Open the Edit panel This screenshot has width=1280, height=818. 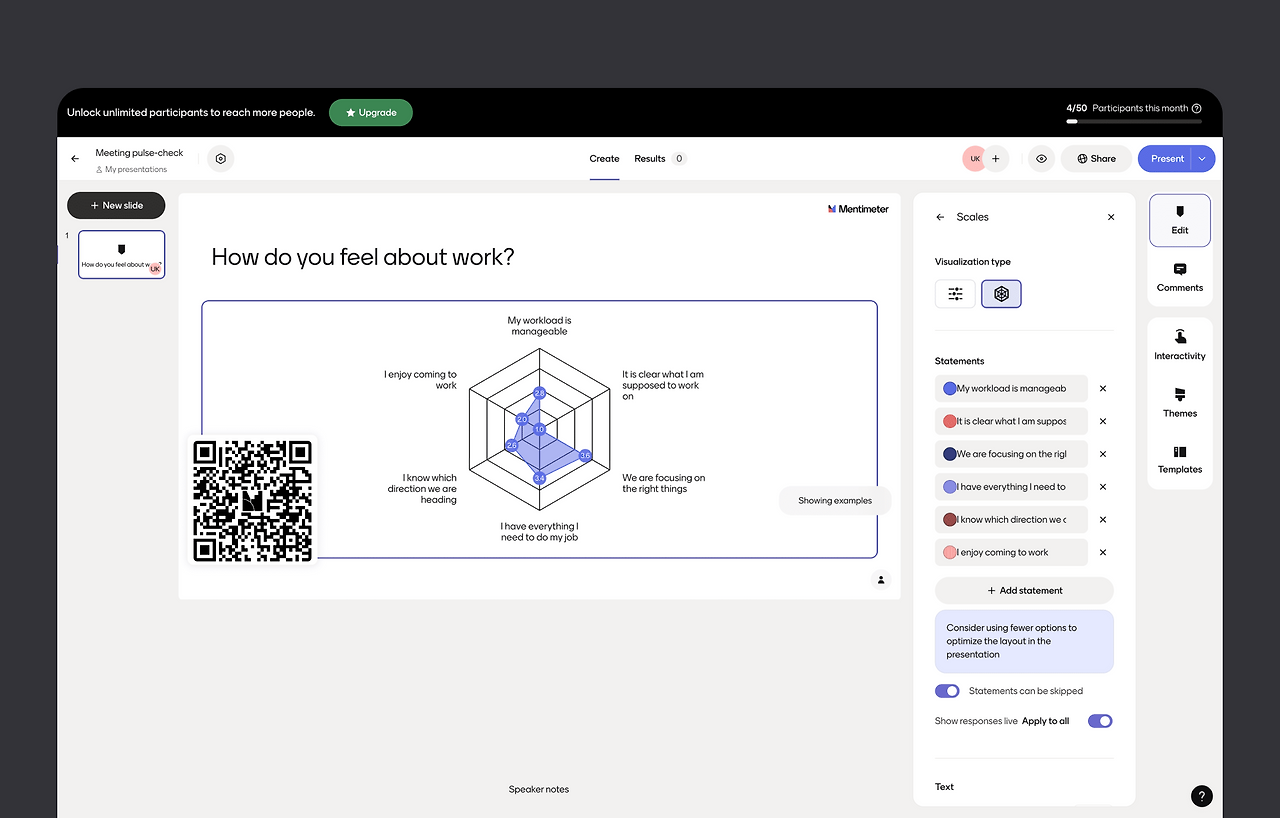1180,220
